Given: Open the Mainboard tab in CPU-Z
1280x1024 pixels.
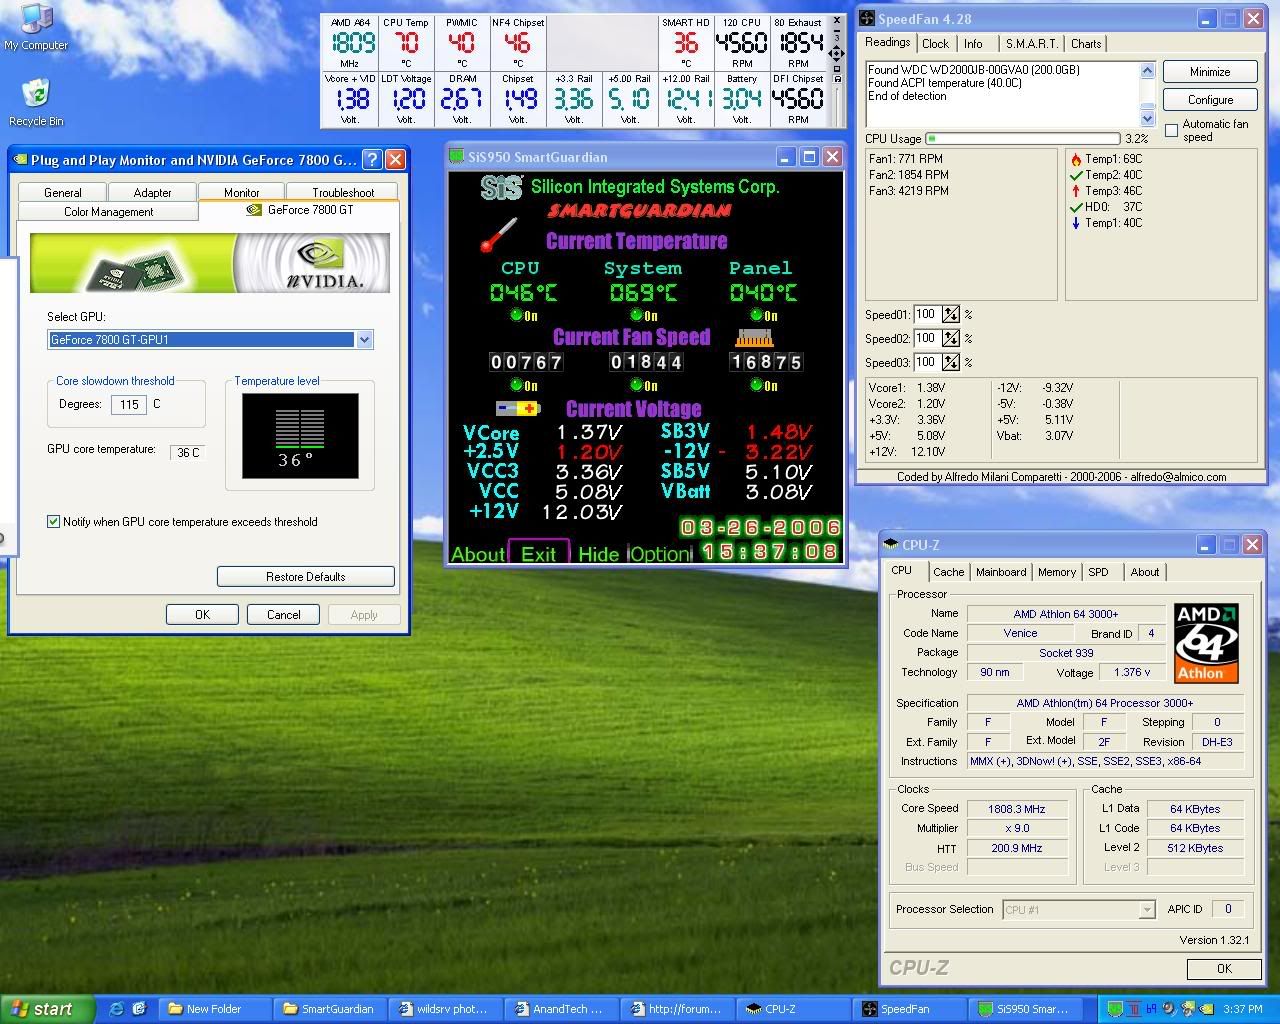Looking at the screenshot, I should click(x=1001, y=572).
